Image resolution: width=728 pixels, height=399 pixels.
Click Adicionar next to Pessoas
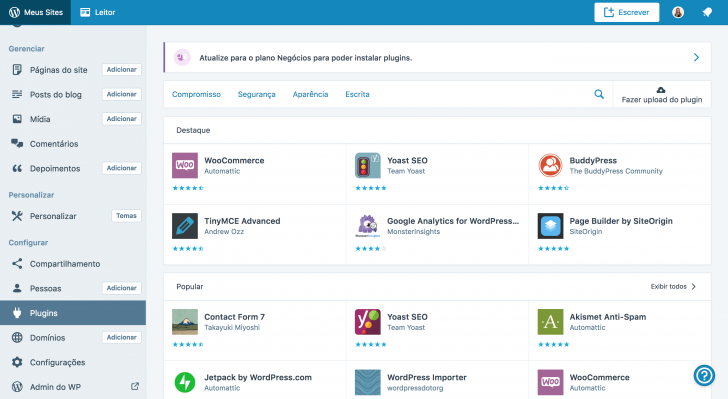[122, 288]
